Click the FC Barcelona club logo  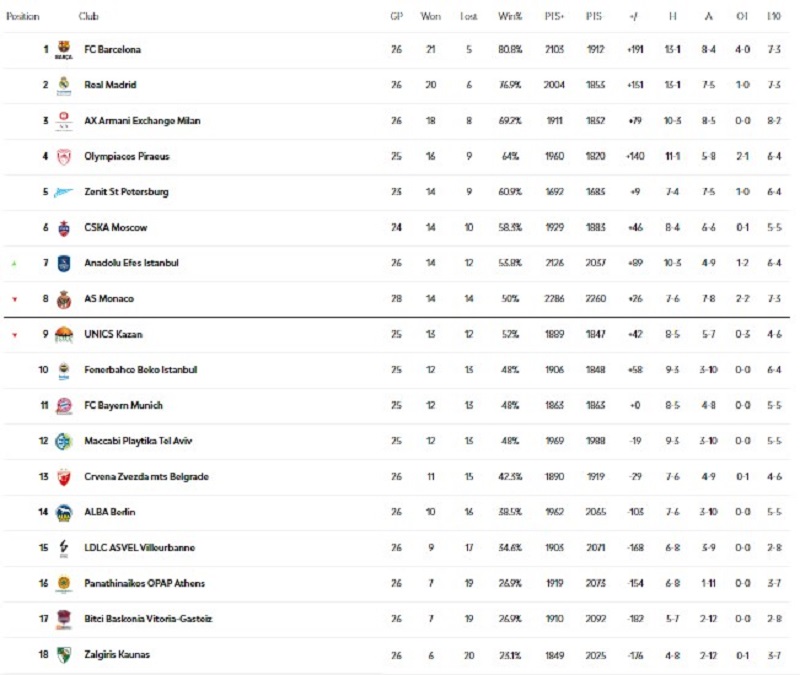pos(64,49)
